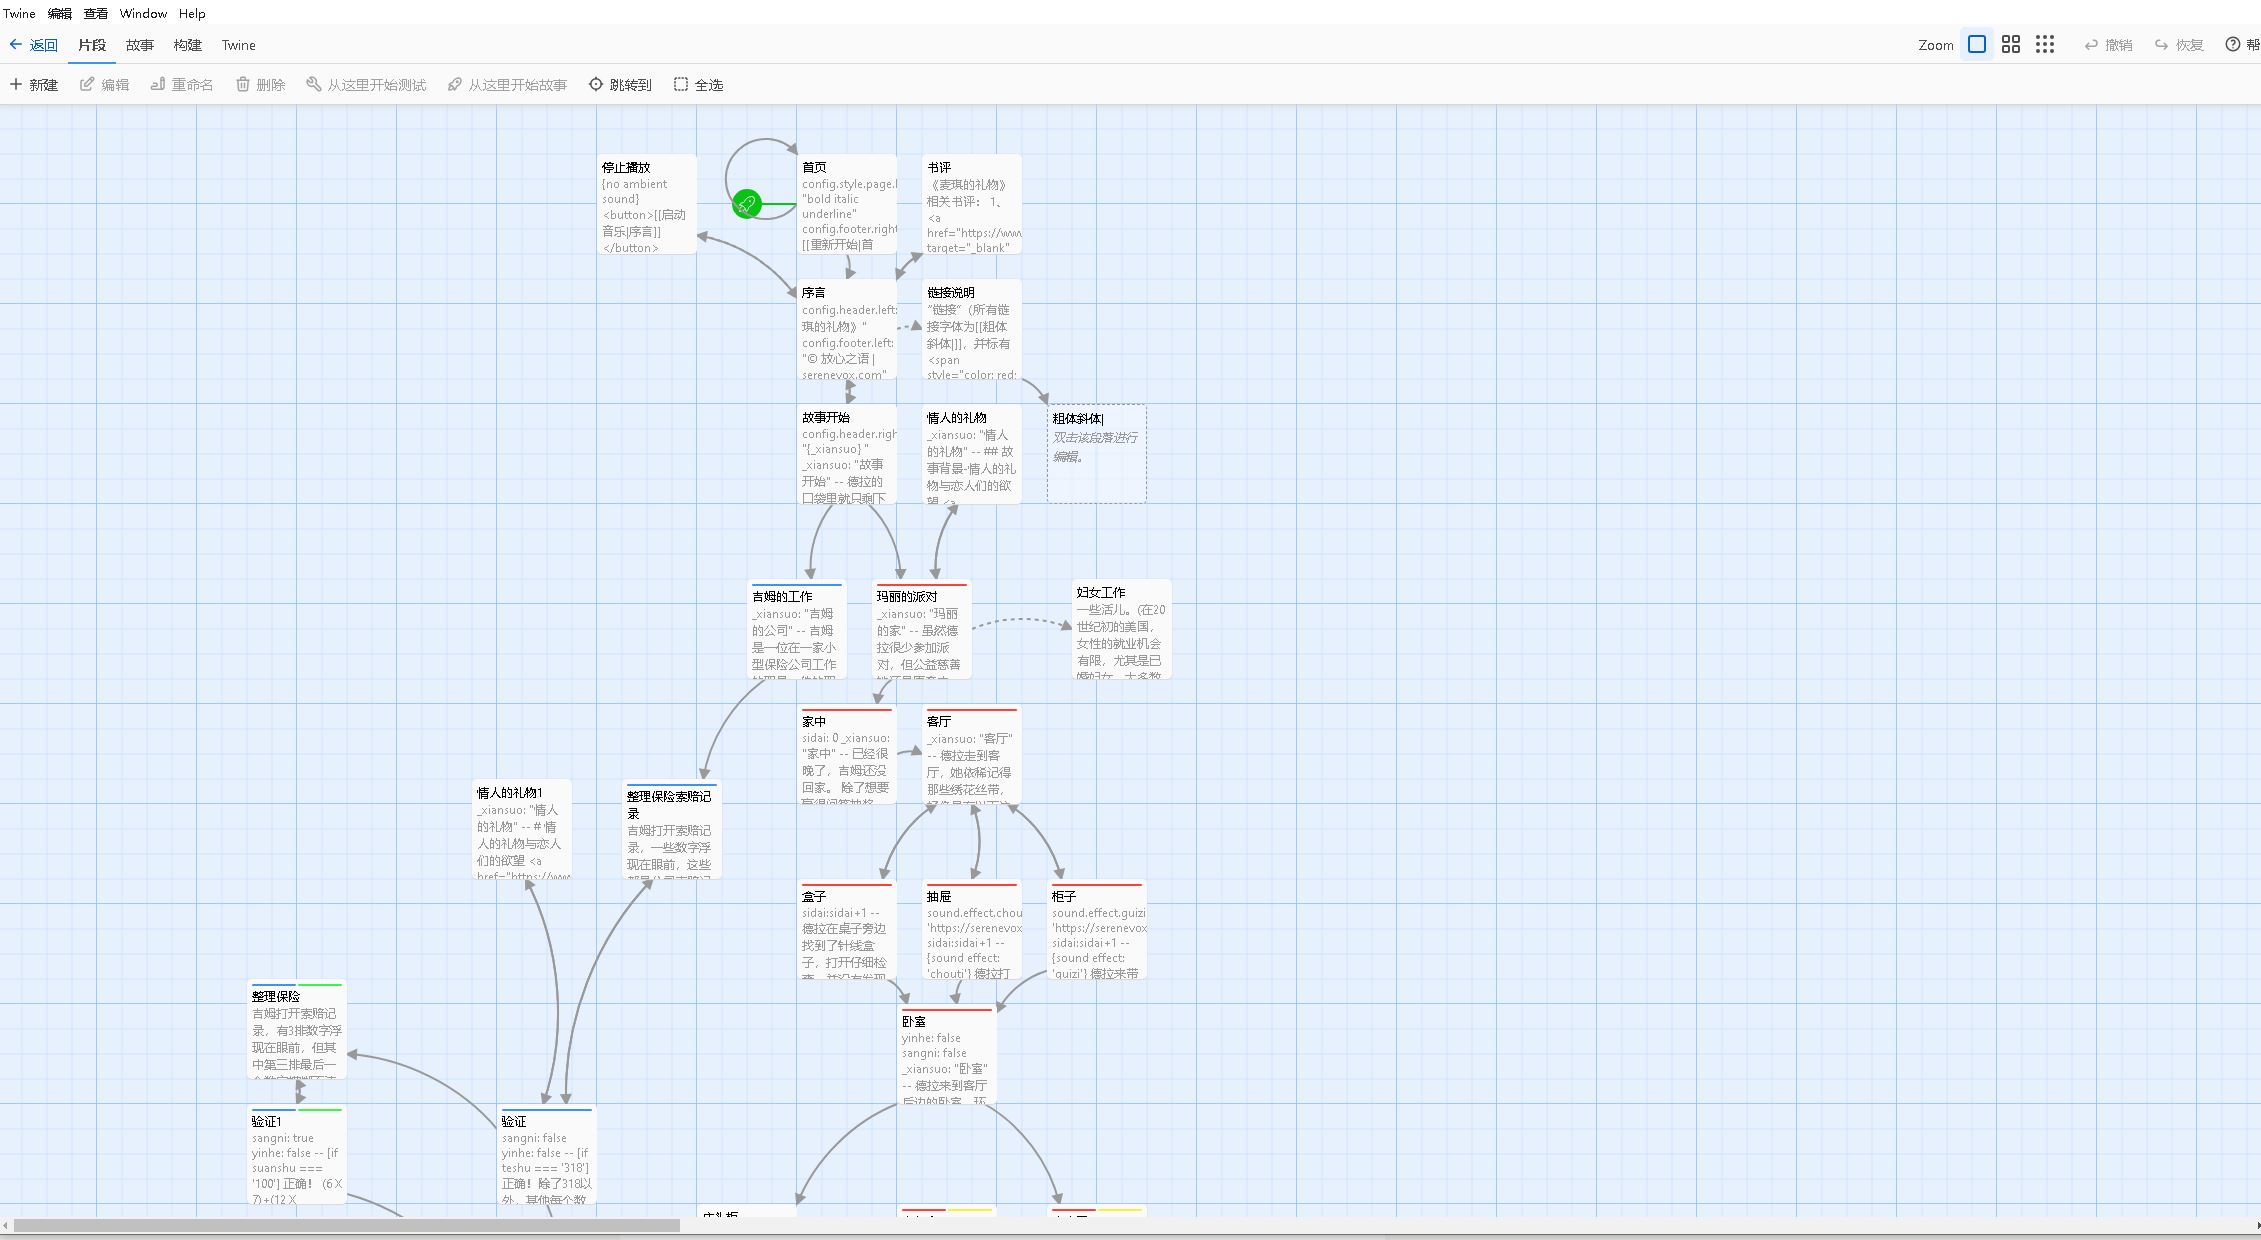Image resolution: width=2261 pixels, height=1240 pixels.
Task: Click the scrollbar left arrow
Action: [6, 1225]
